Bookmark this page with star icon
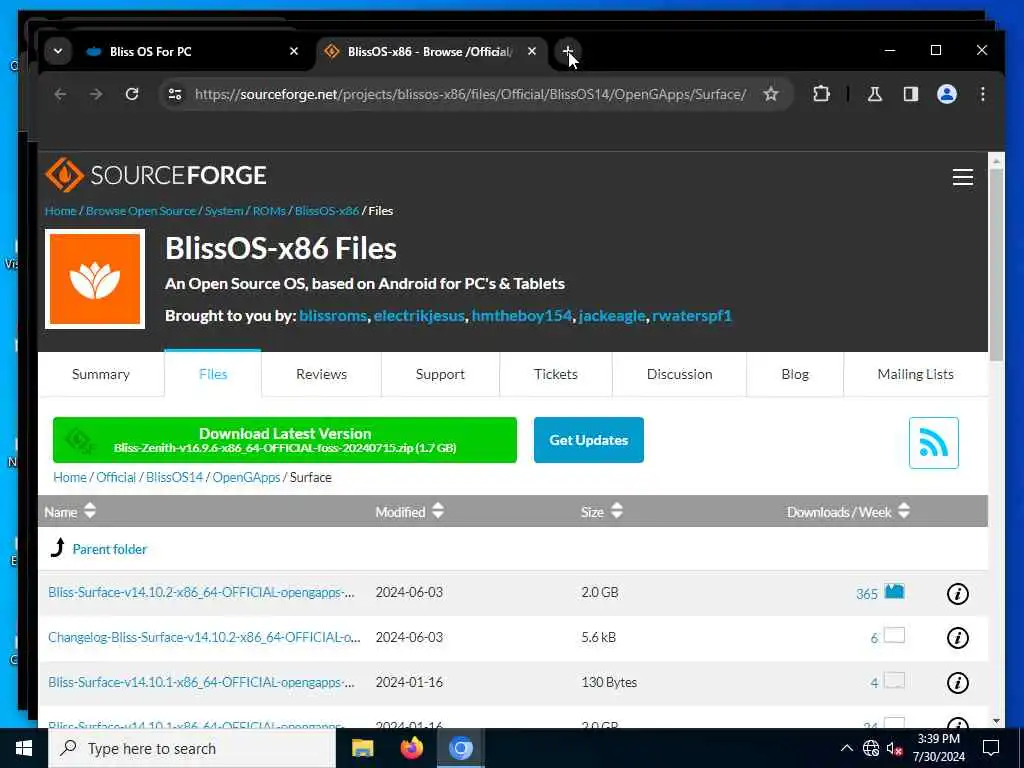 tap(771, 94)
